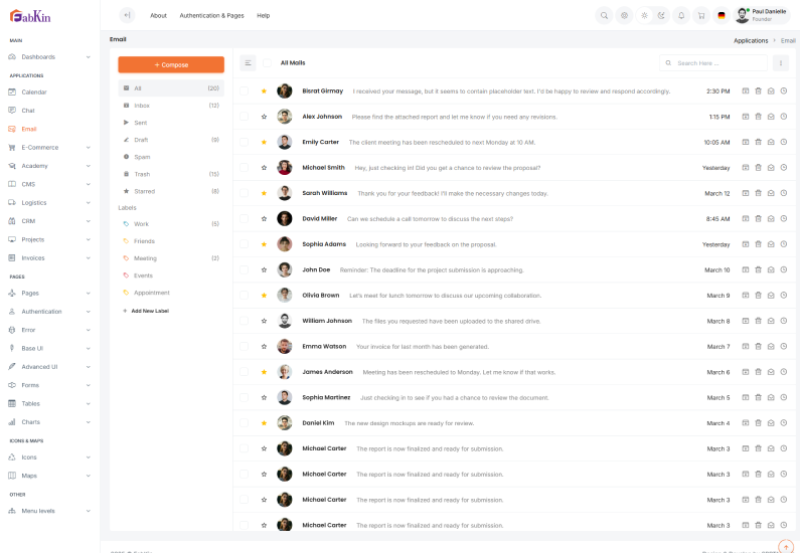Star the Alex Johnson email
800x553 pixels.
[x=264, y=117]
